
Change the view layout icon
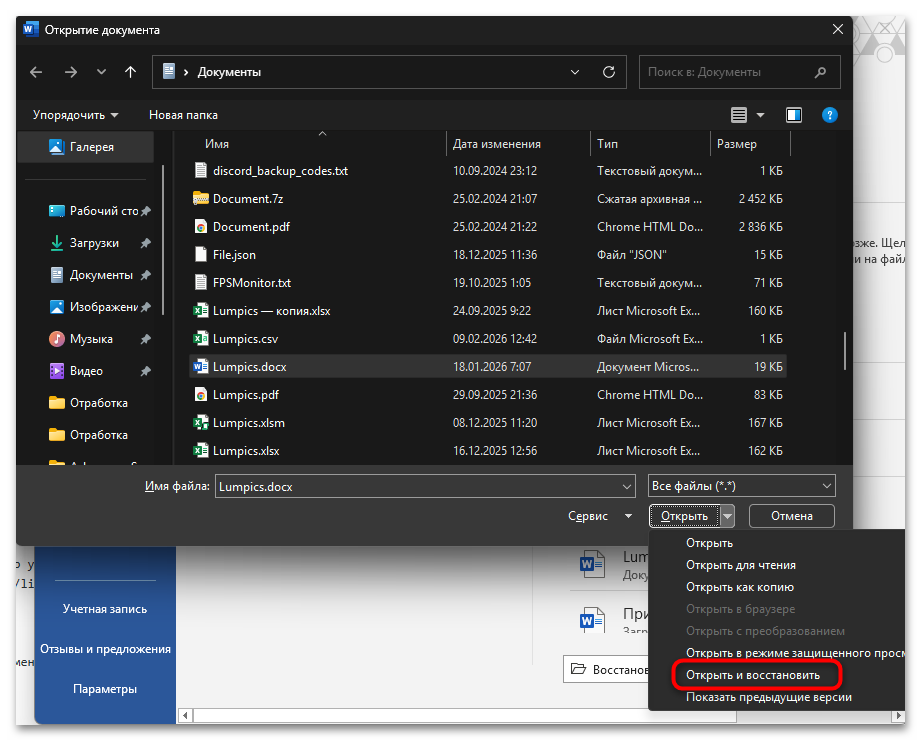tap(739, 115)
